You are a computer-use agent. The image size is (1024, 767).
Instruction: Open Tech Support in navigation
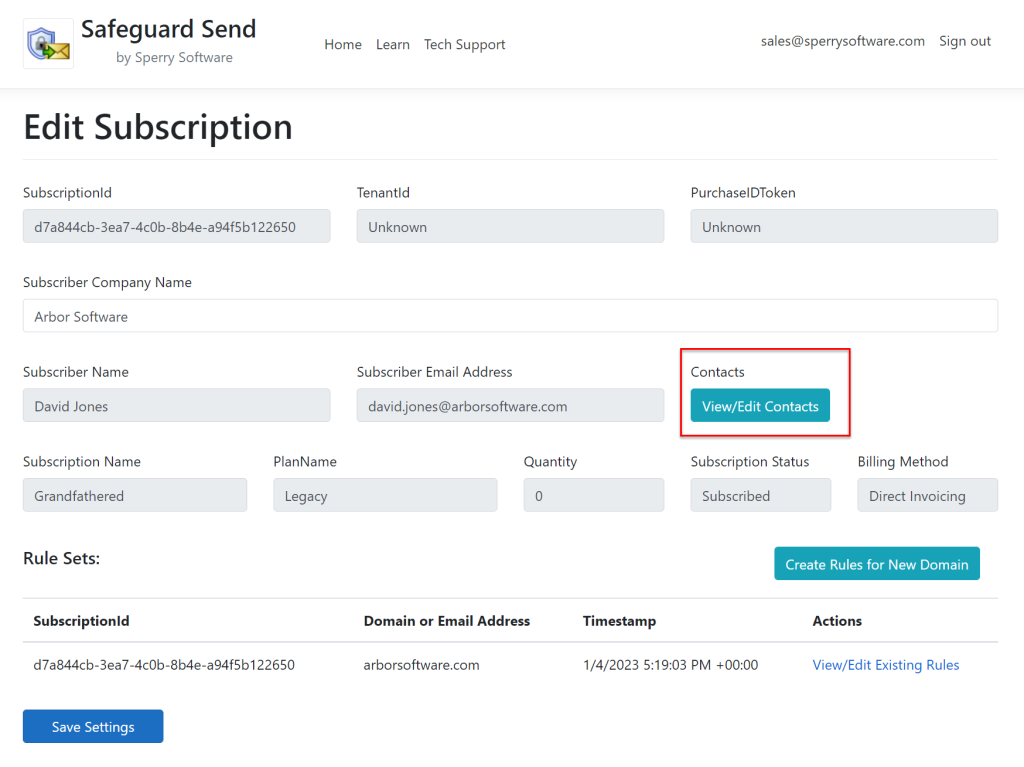pos(464,45)
